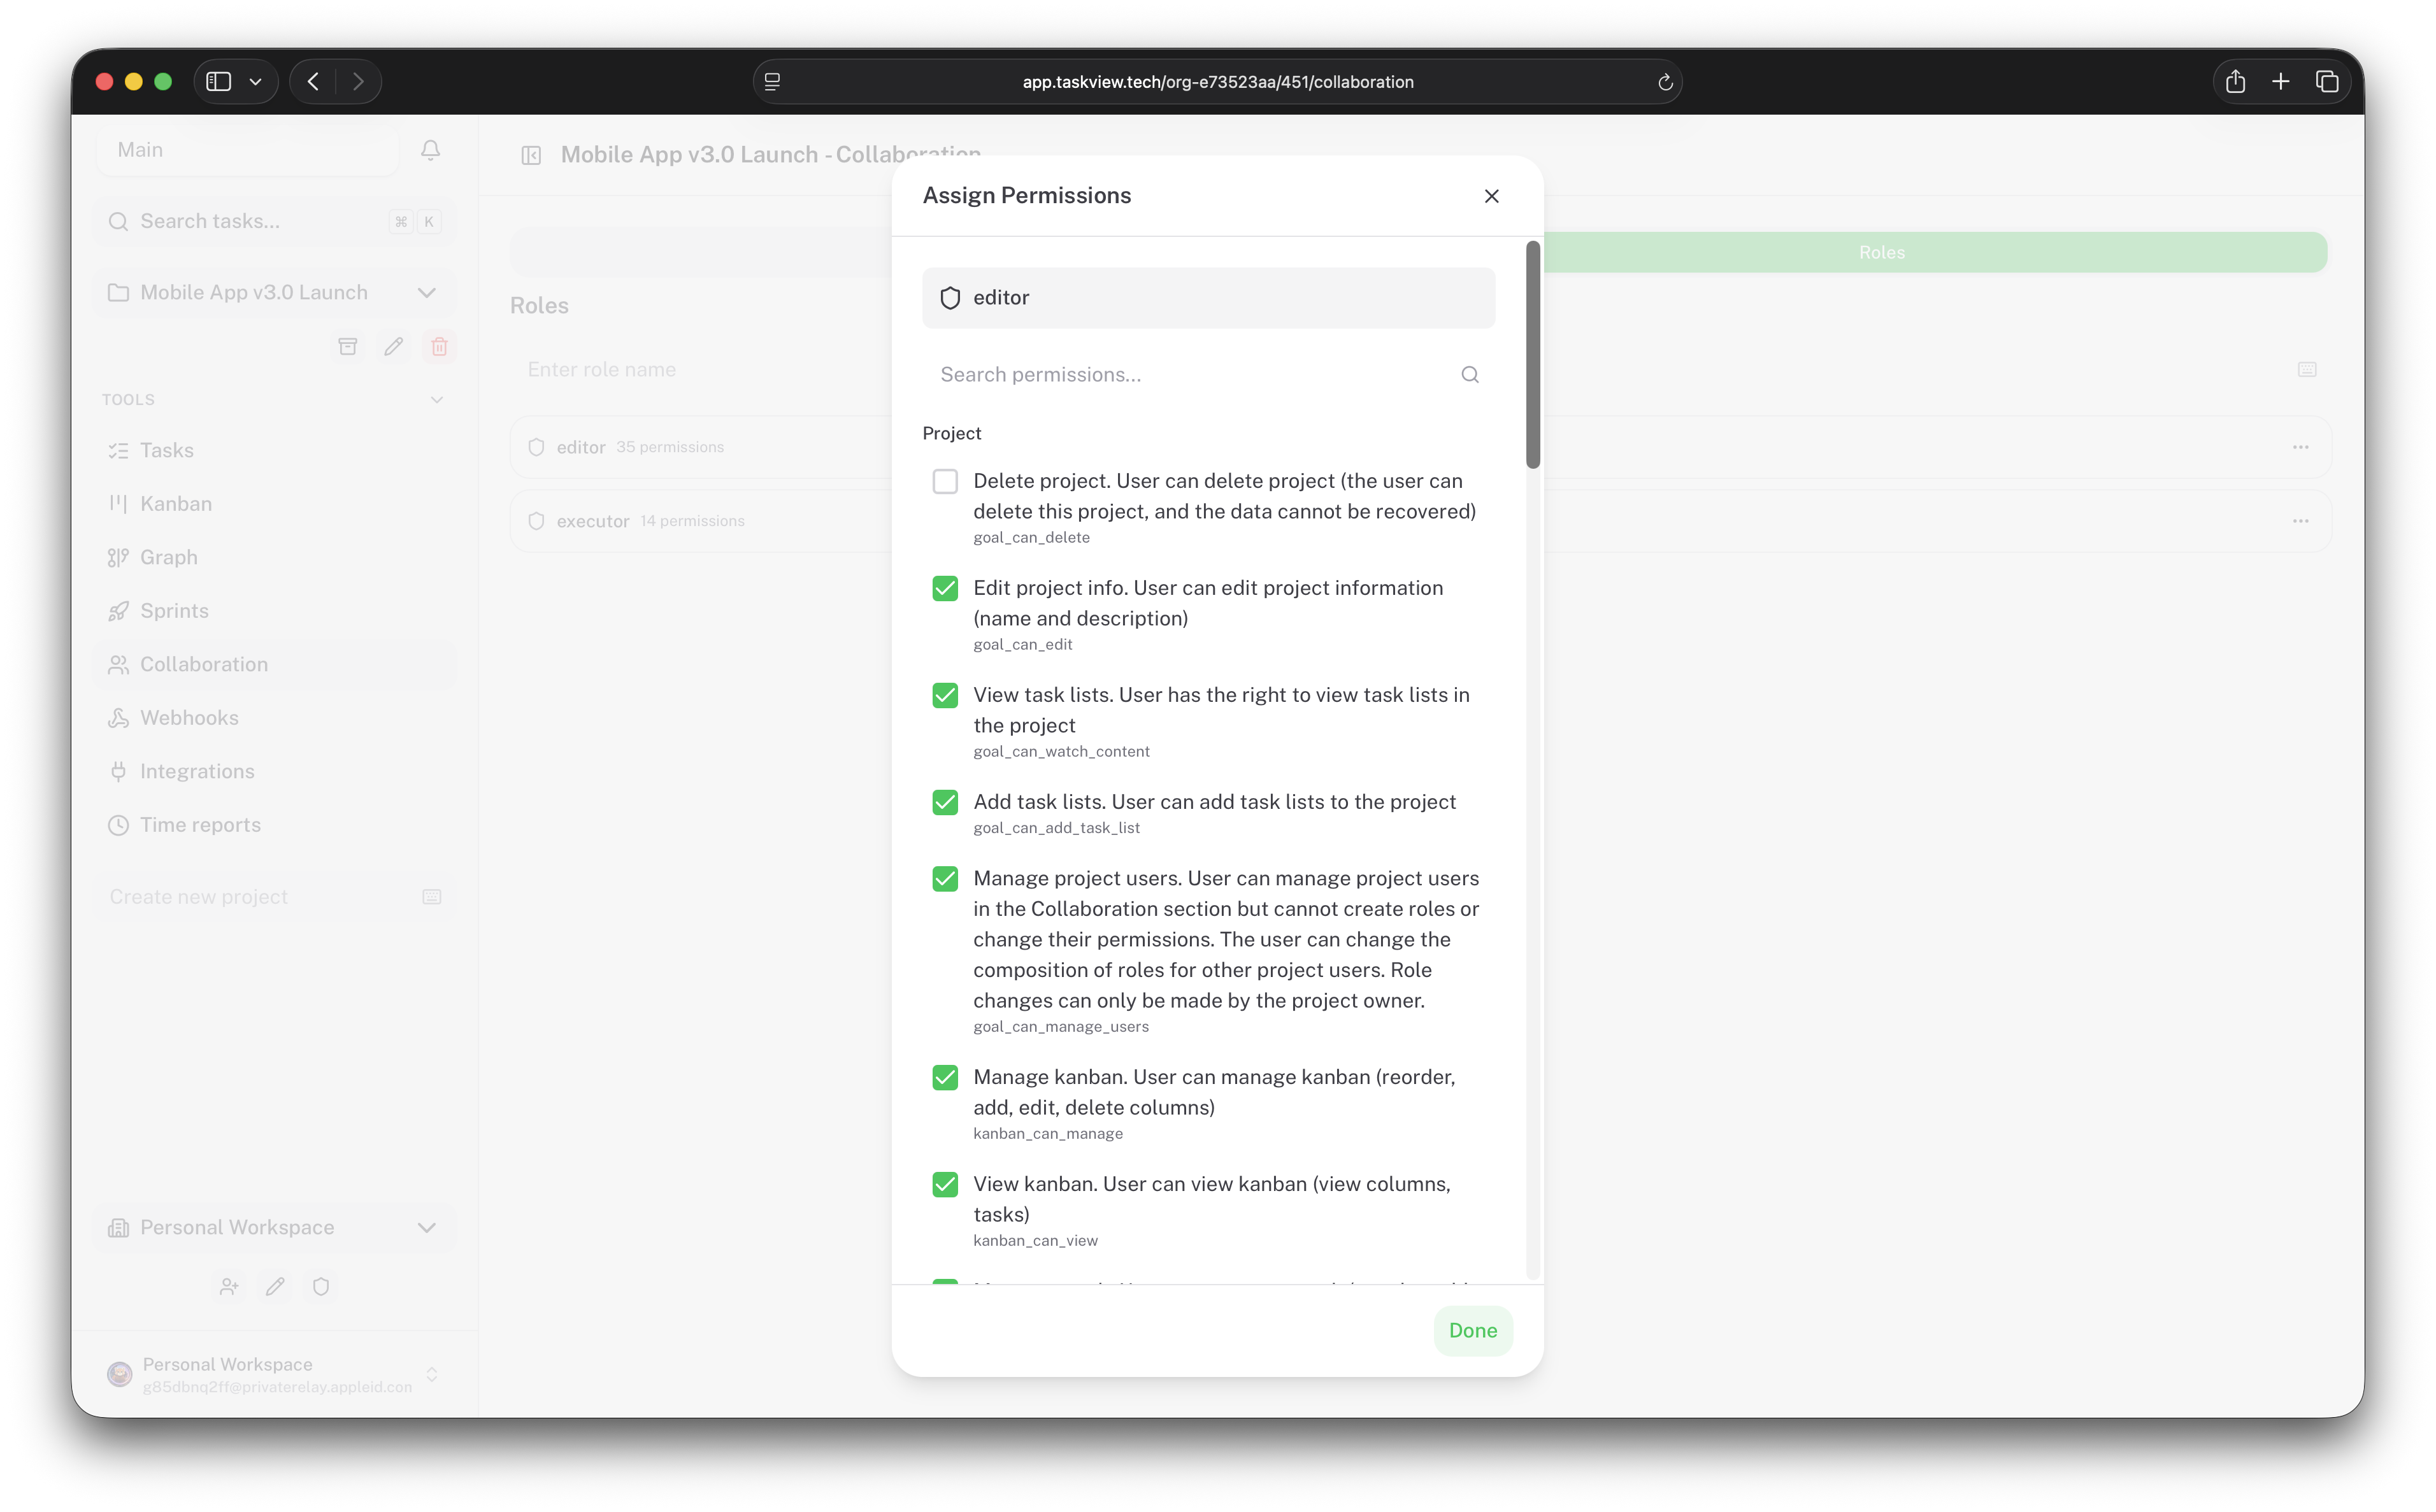Click the goal_can_delete permission key
This screenshot has height=1512, width=2436.
(x=1031, y=538)
